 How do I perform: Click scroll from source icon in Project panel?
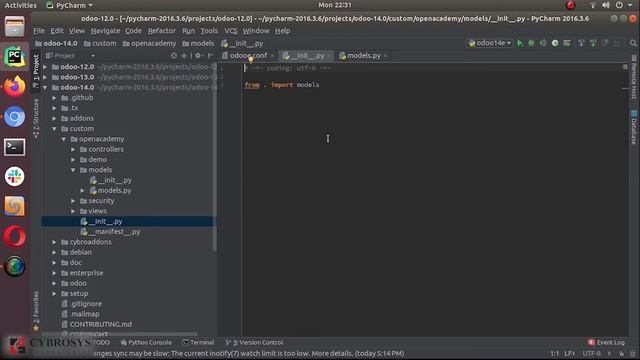(174, 56)
